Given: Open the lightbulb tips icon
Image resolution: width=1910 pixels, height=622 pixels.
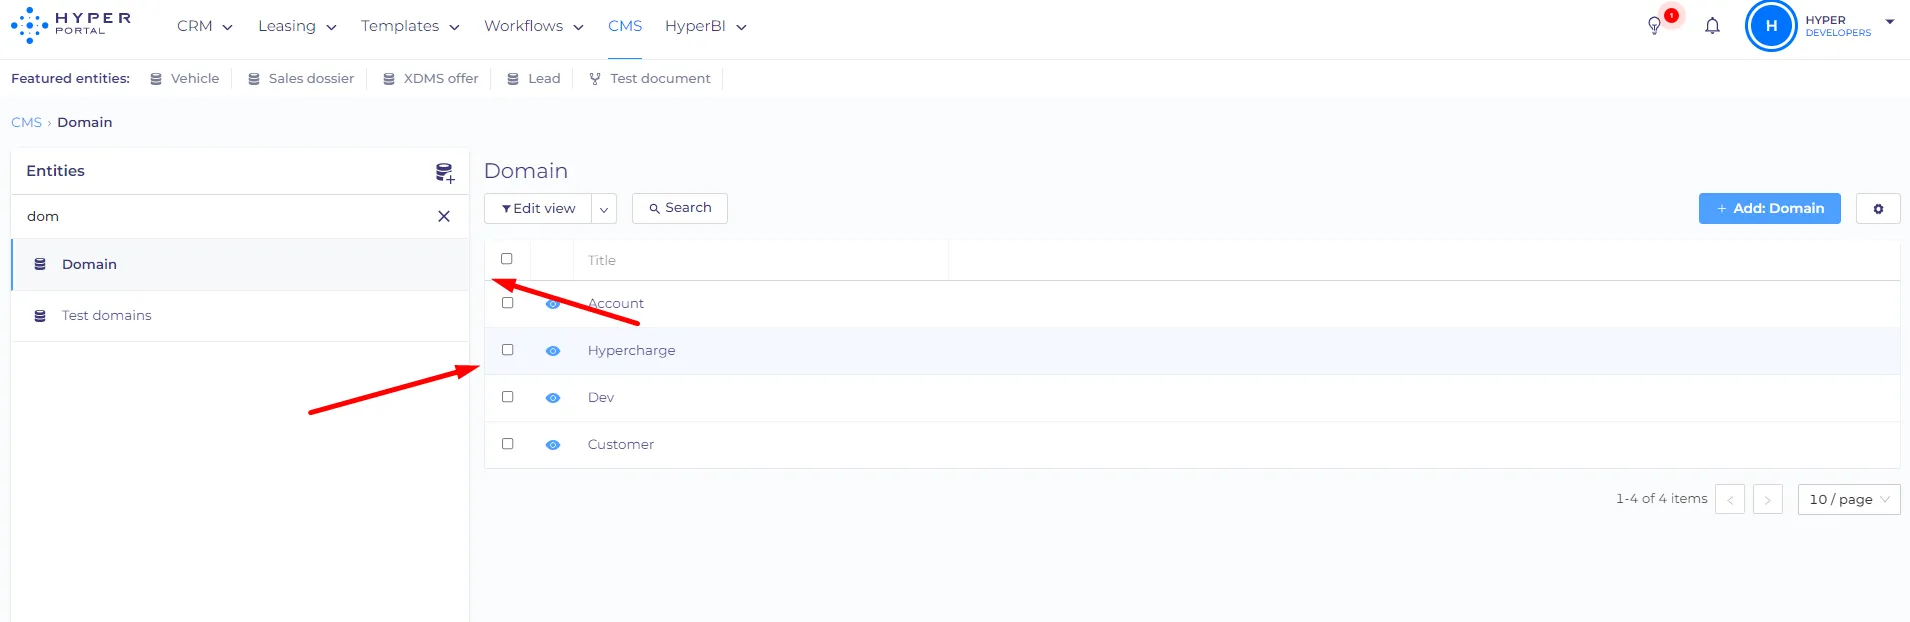Looking at the screenshot, I should [x=1654, y=26].
